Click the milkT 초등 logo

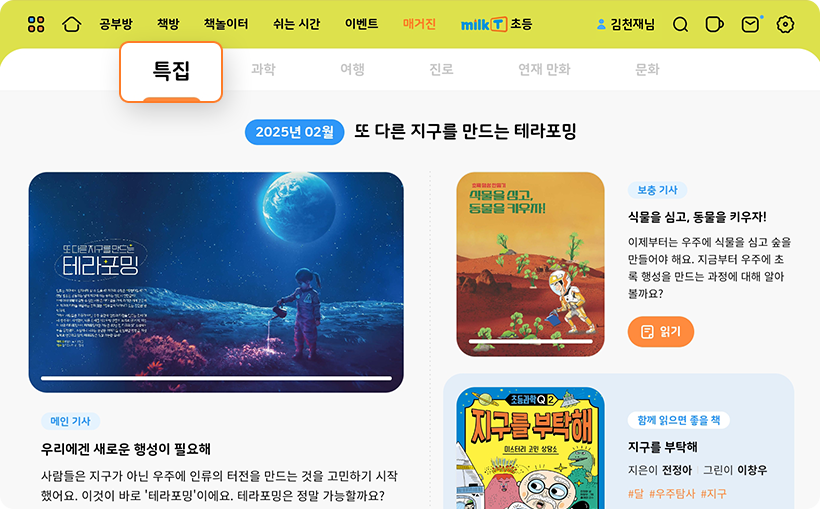click(x=496, y=24)
